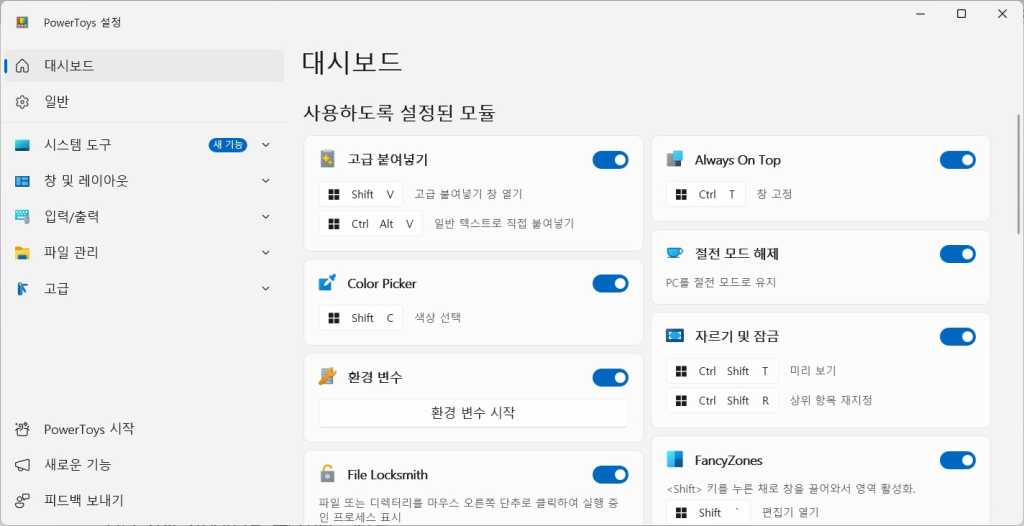
Task: Expand the 고급 section chevron
Action: click(x=265, y=289)
